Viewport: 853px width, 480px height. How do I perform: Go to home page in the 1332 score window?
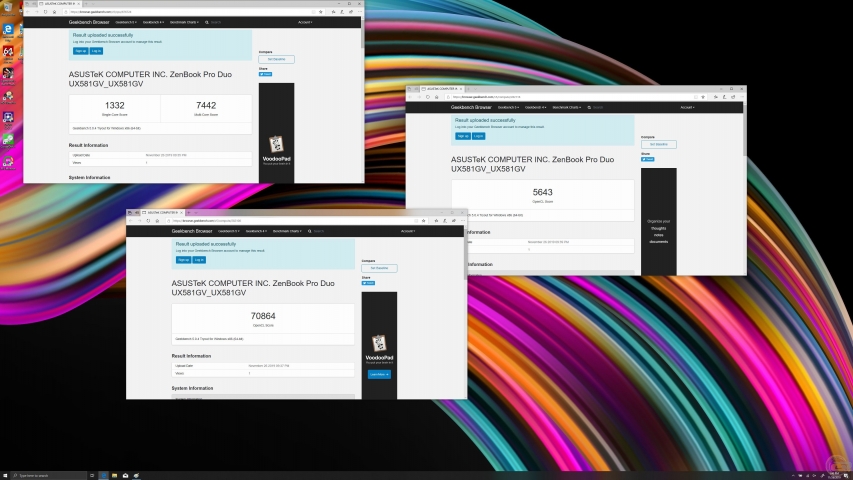pyautogui.click(x=54, y=11)
